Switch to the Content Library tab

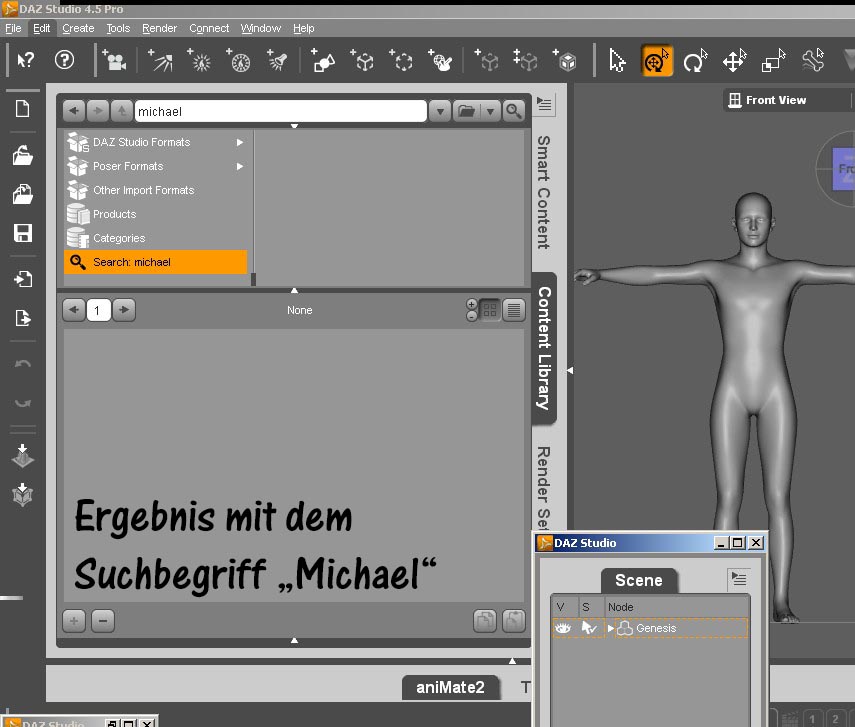click(x=544, y=348)
